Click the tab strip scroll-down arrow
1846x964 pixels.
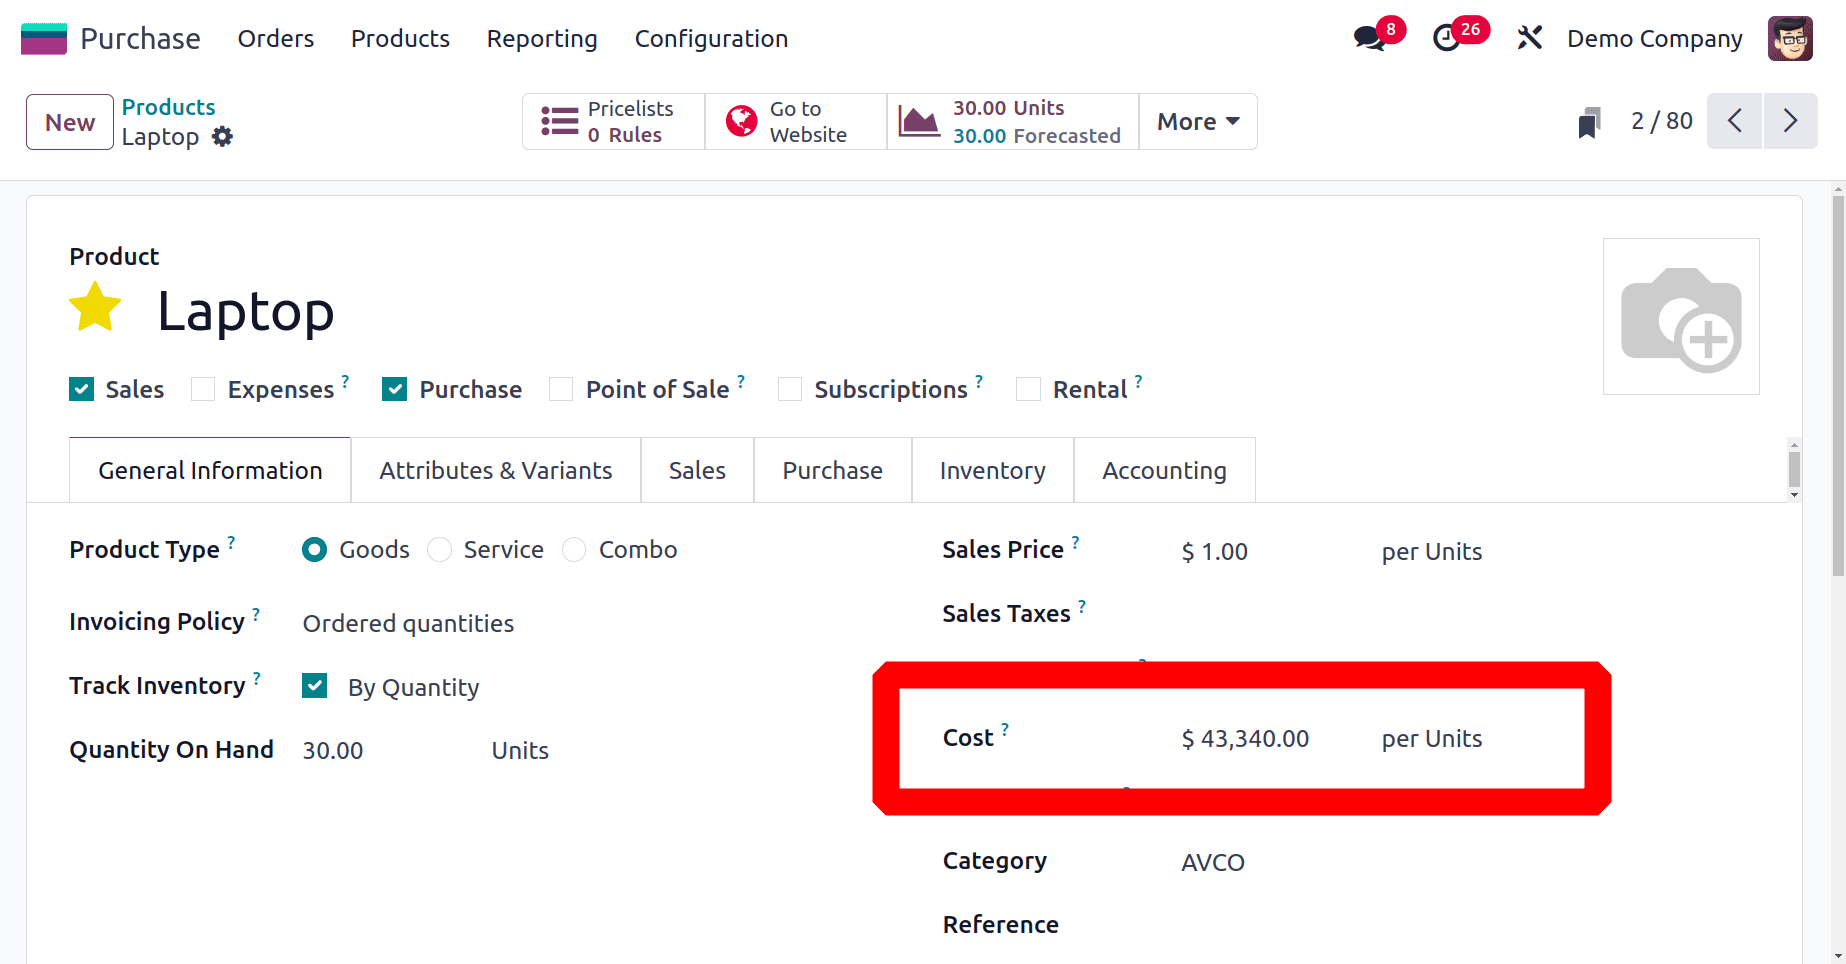[1794, 495]
